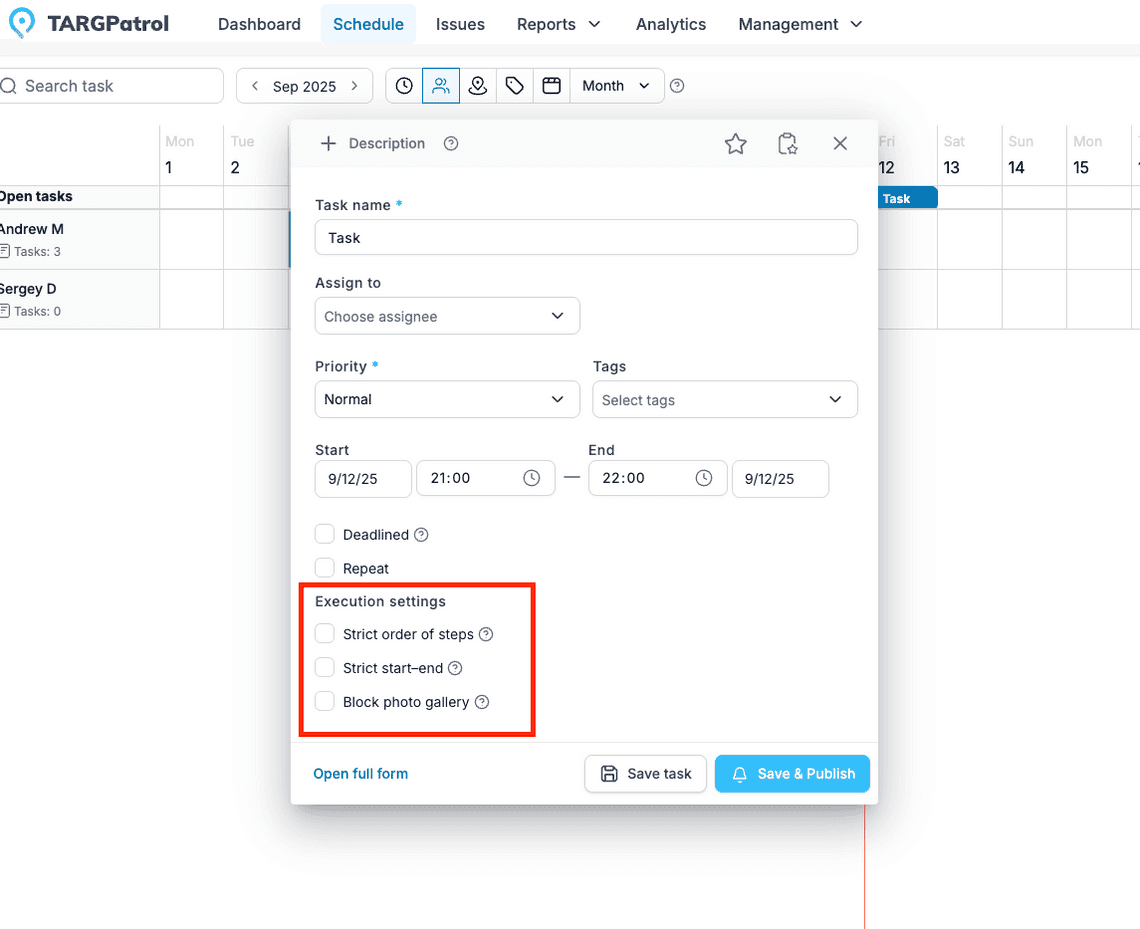Select Sergey D row
The width and height of the screenshot is (1140, 929).
79,299
